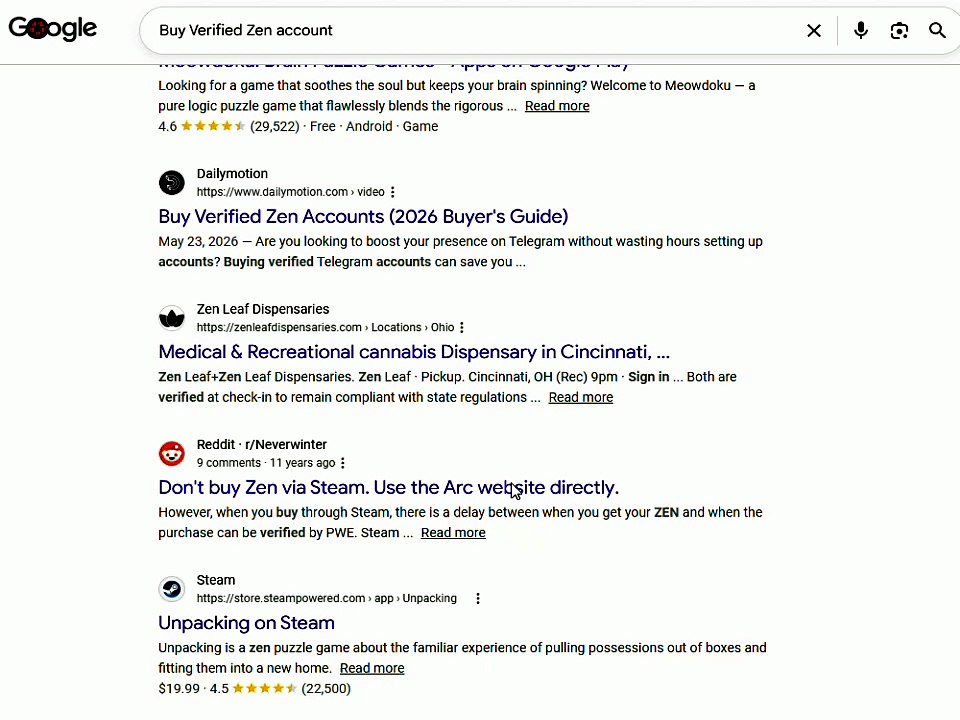Open Unpacking on Steam result
This screenshot has height=720, width=960.
click(246, 623)
